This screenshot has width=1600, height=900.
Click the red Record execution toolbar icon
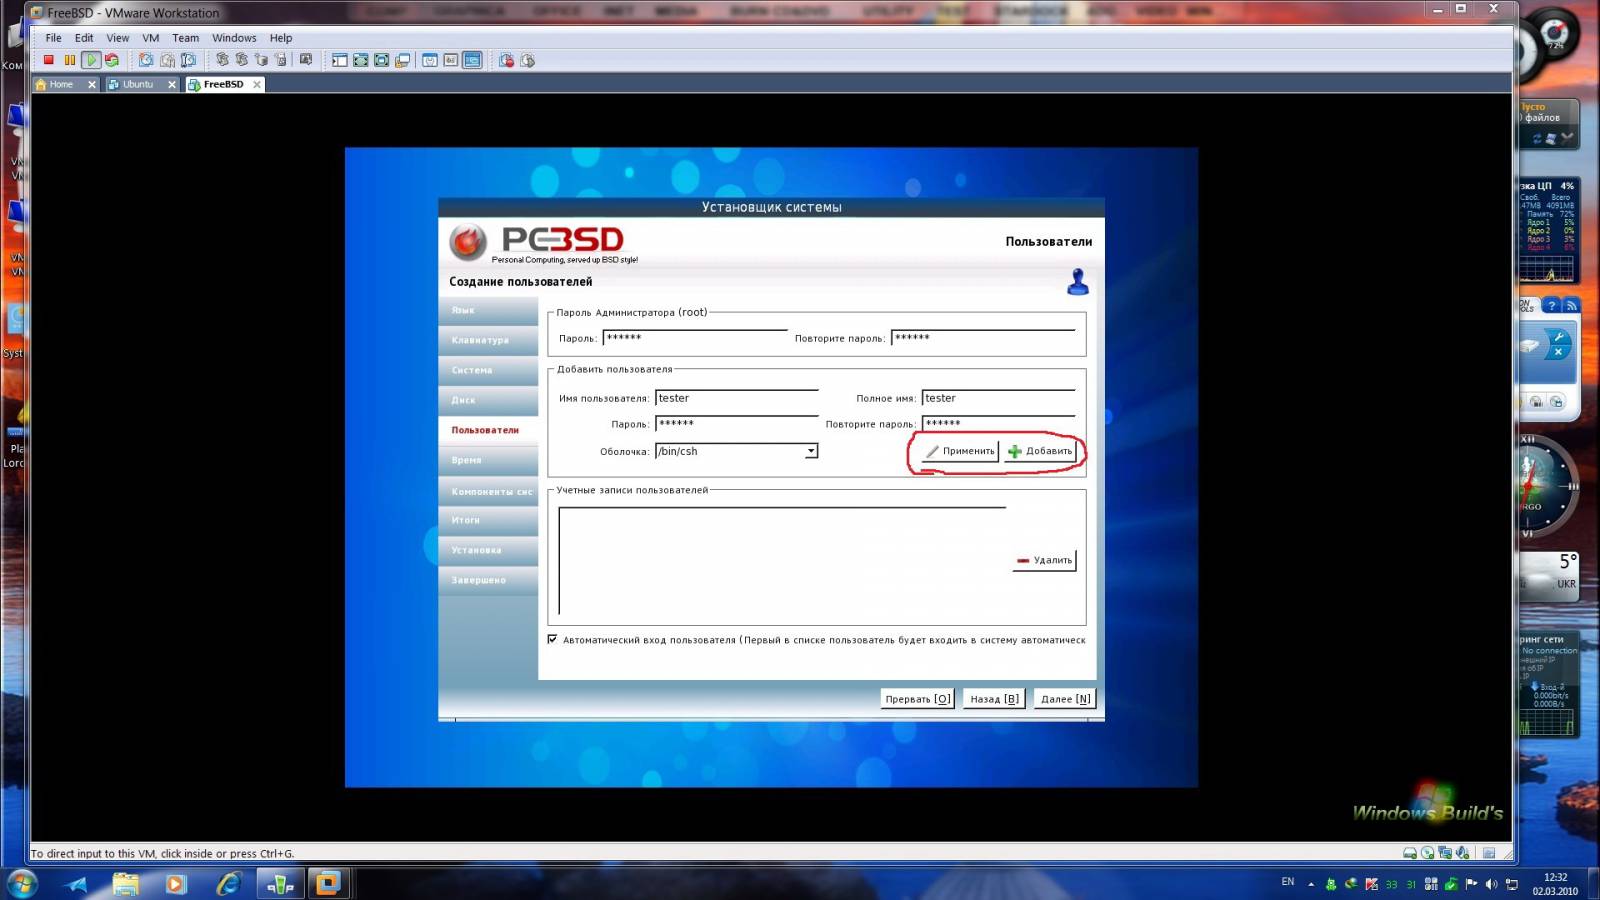pos(507,60)
